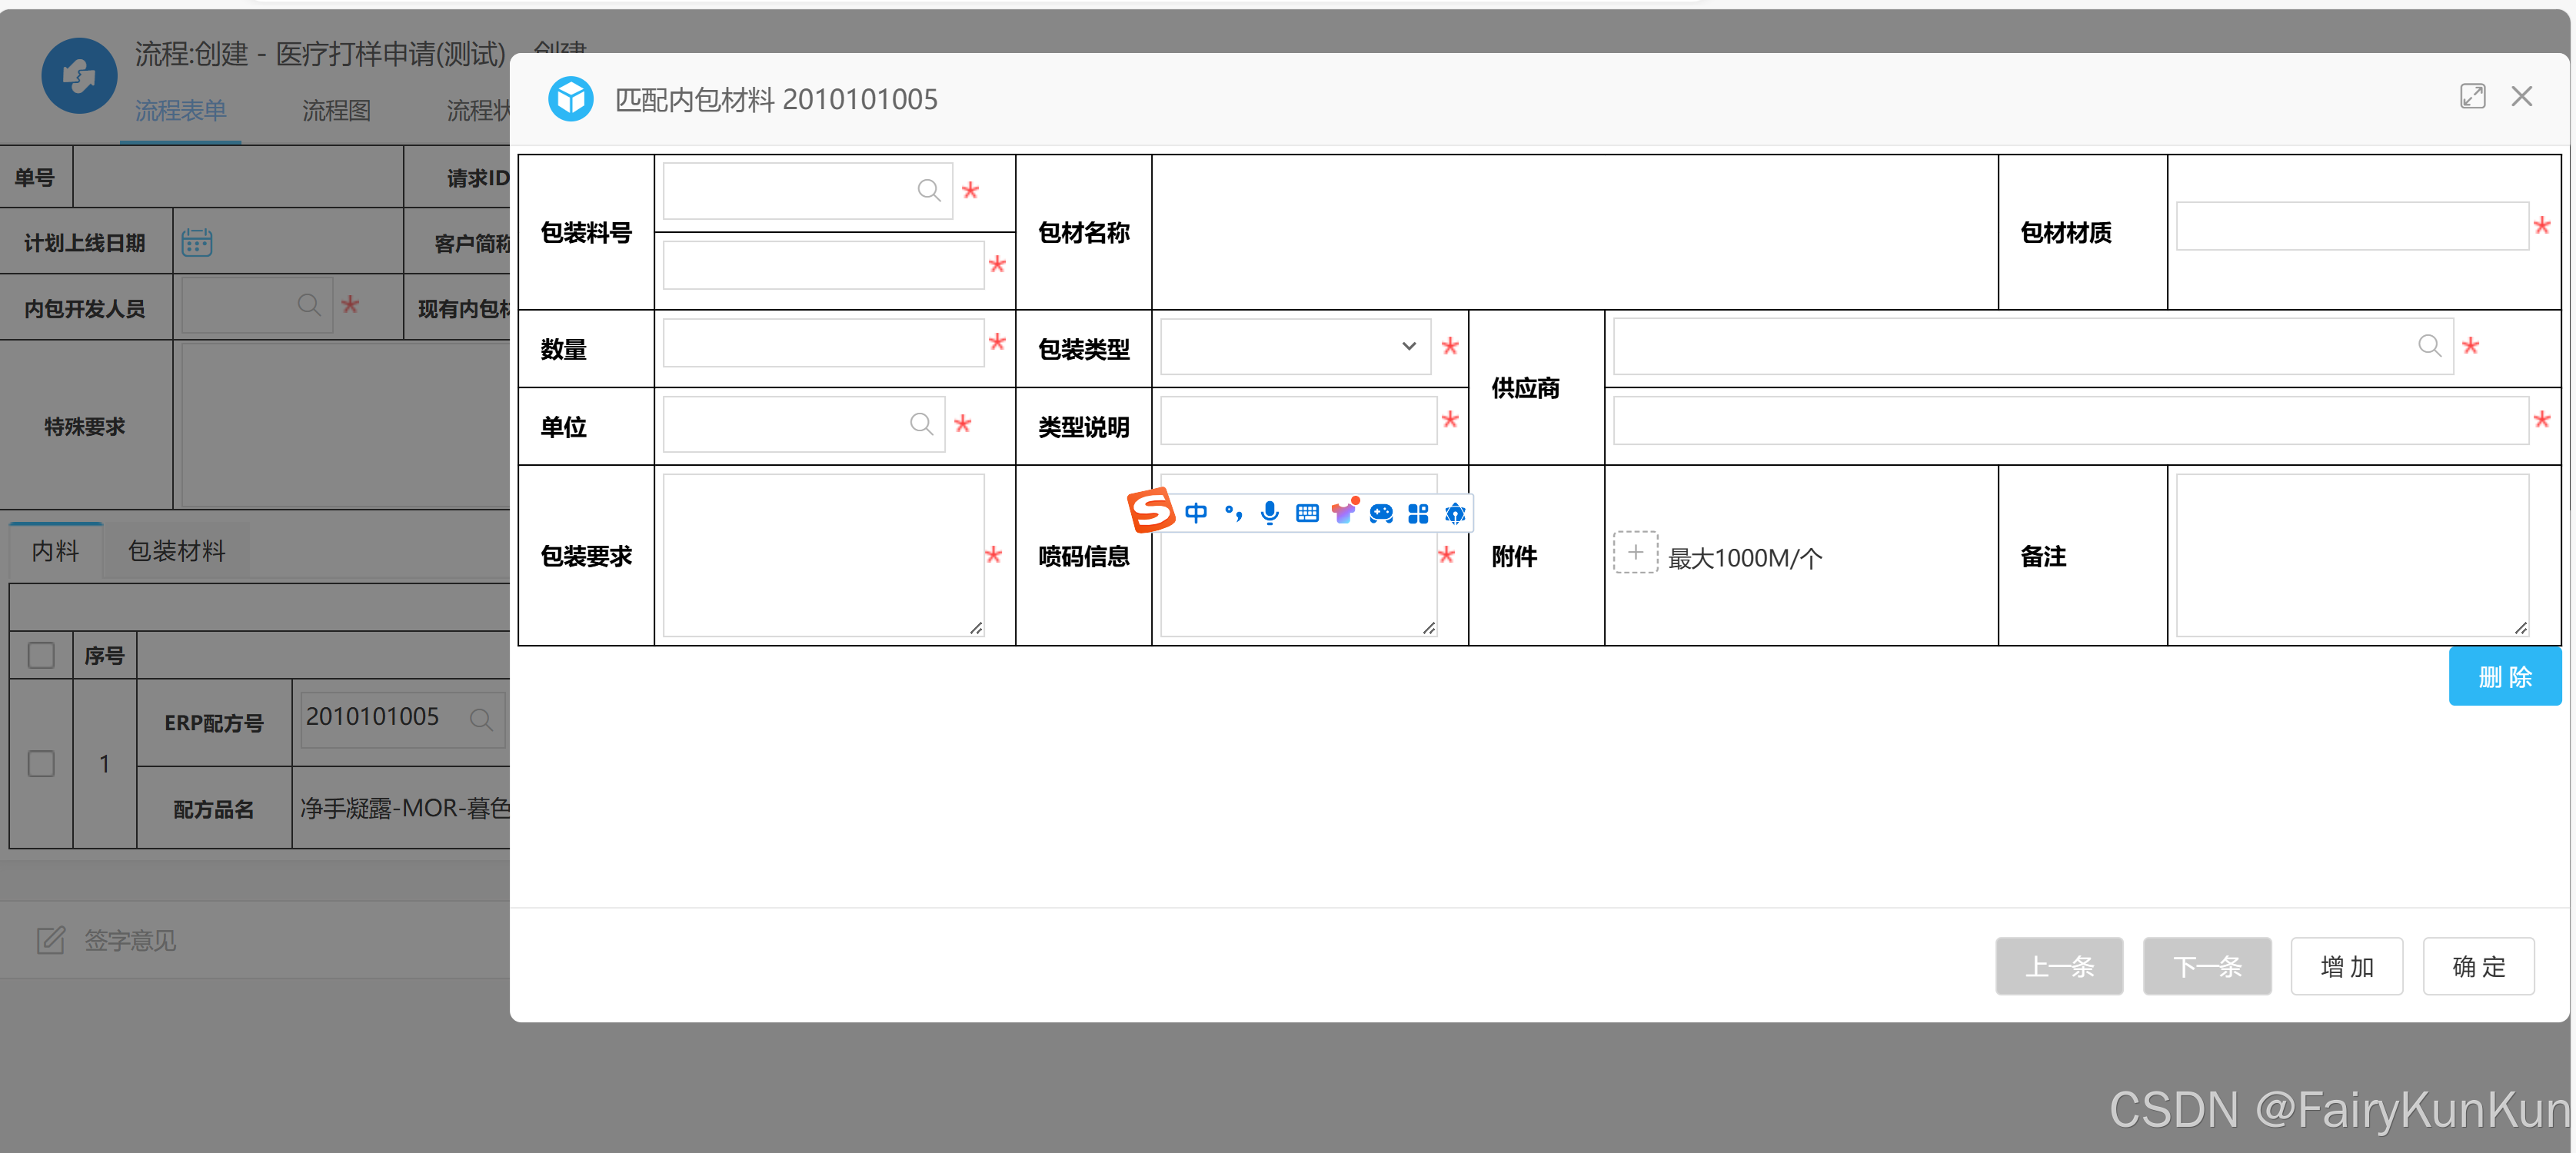Switch to the 包装材料 tab
The height and width of the screenshot is (1153, 2576).
pyautogui.click(x=176, y=551)
